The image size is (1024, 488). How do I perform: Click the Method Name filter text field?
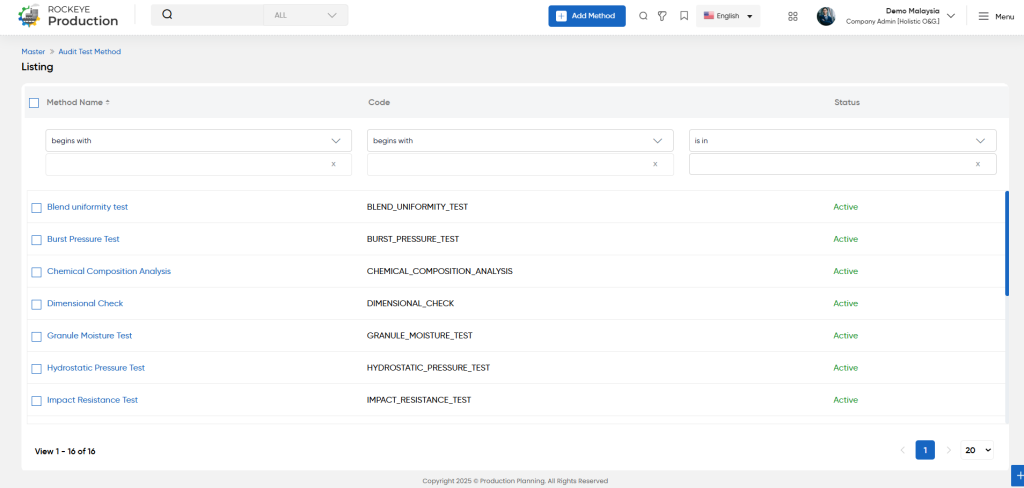[x=199, y=164]
